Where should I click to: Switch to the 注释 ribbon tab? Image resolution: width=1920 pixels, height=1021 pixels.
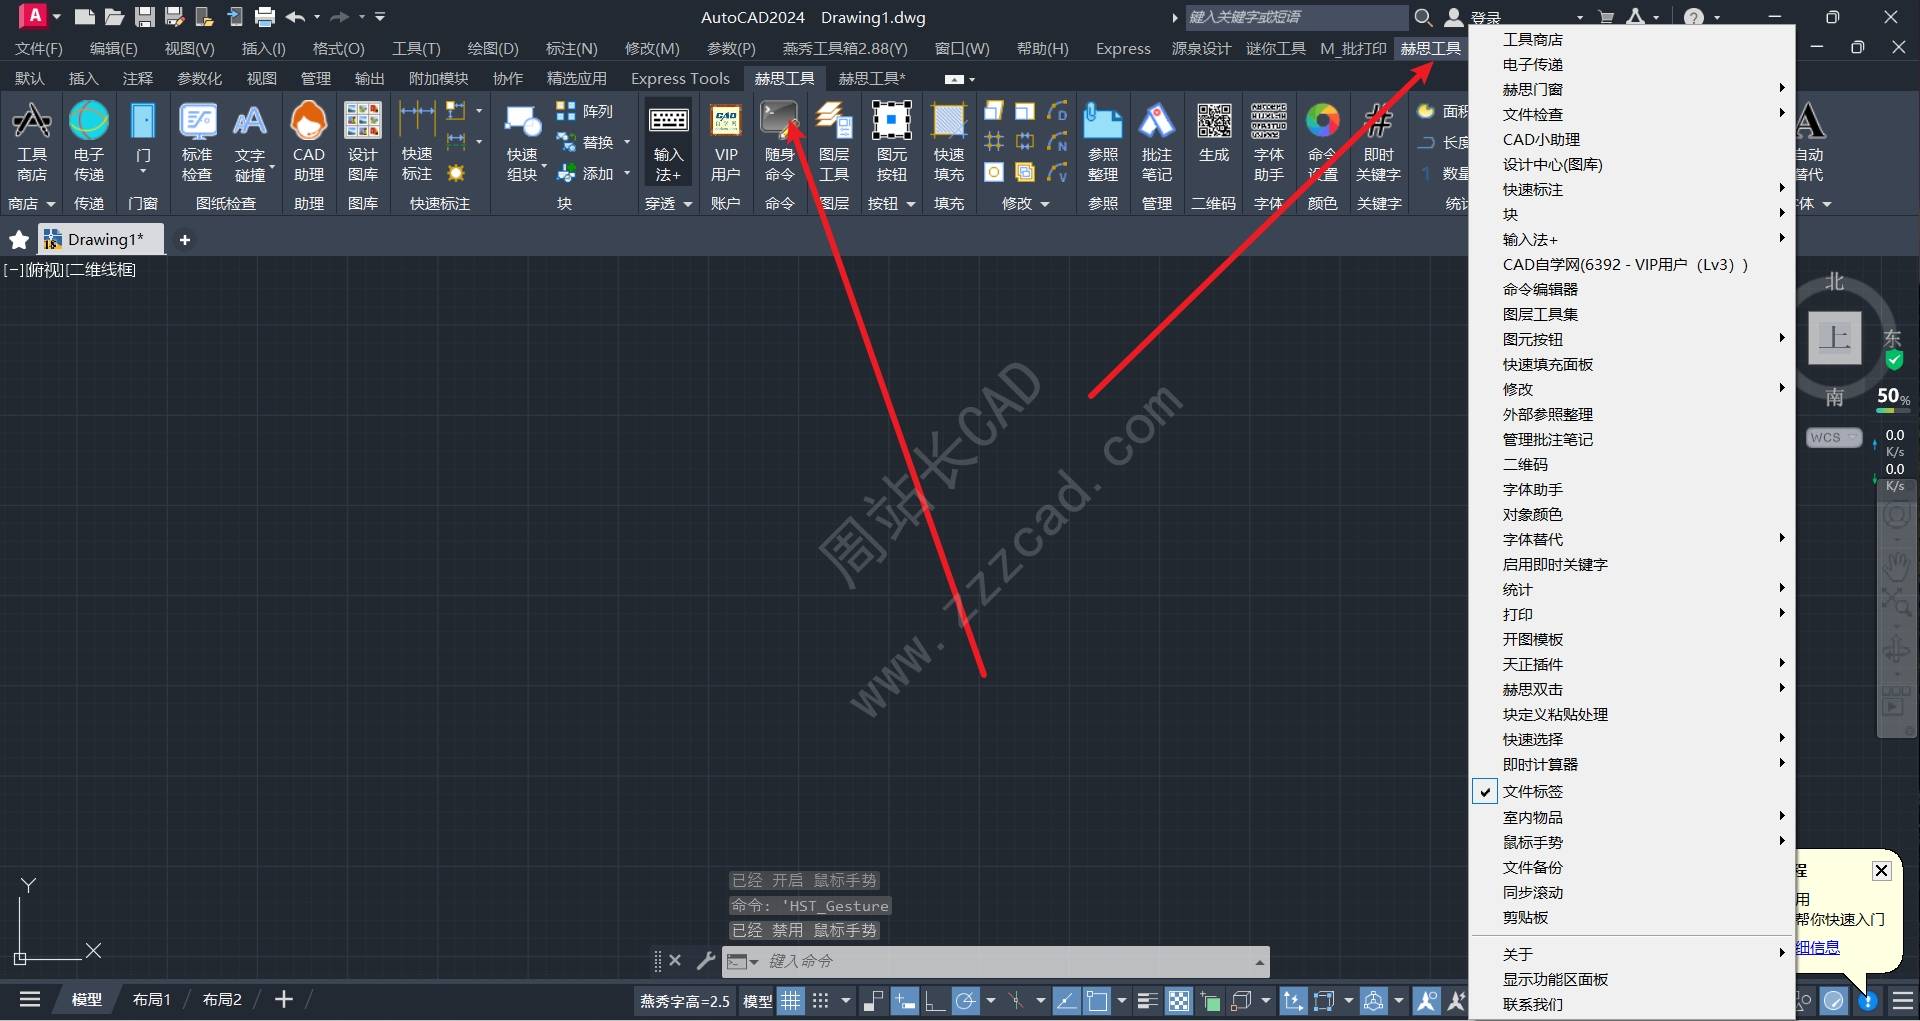[138, 78]
